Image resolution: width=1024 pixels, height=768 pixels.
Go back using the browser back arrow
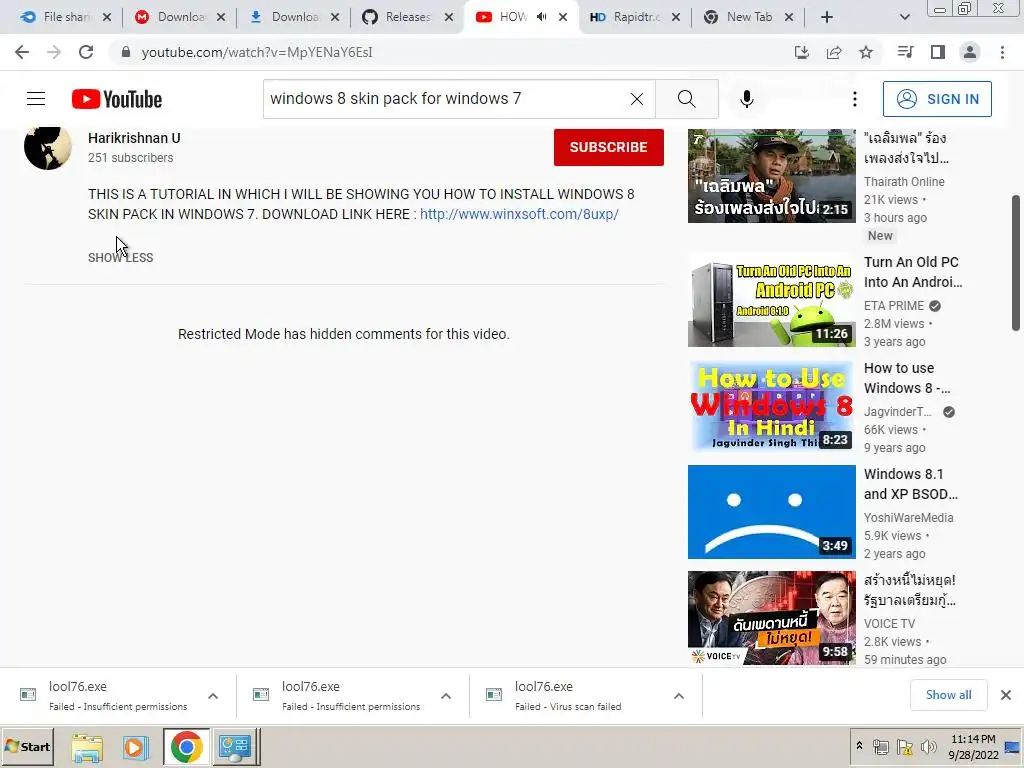(22, 52)
